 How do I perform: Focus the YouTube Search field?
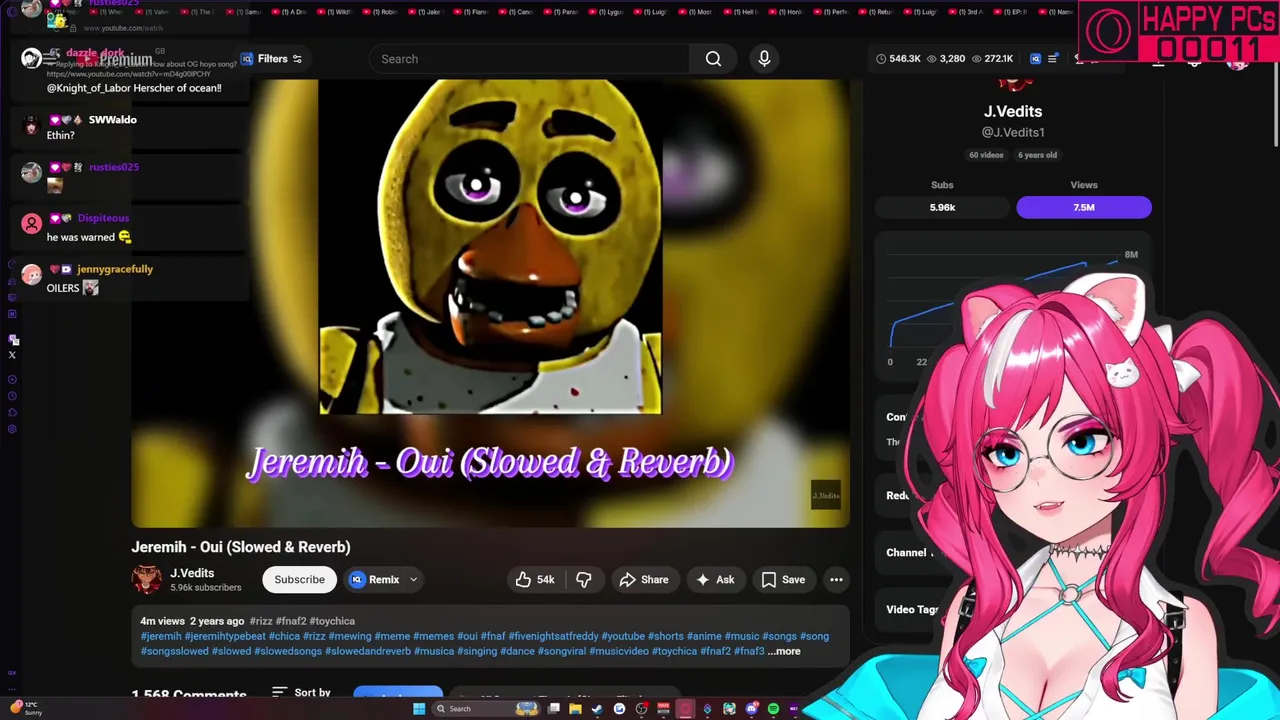[529, 59]
